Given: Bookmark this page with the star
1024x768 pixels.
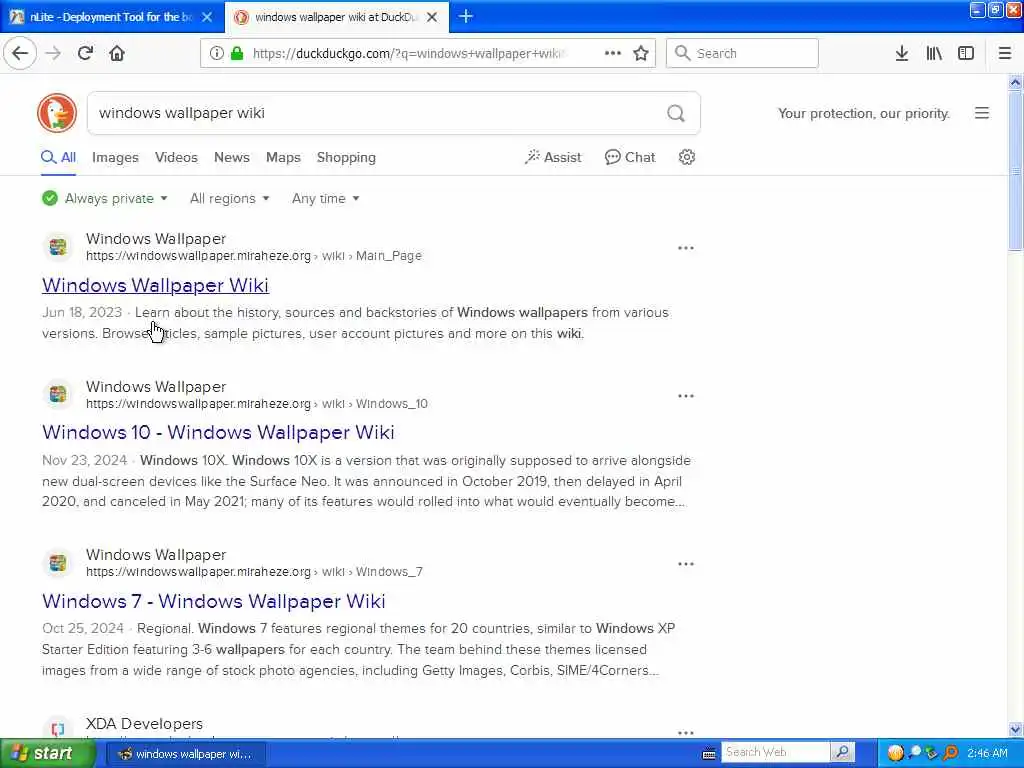Looking at the screenshot, I should [x=641, y=53].
